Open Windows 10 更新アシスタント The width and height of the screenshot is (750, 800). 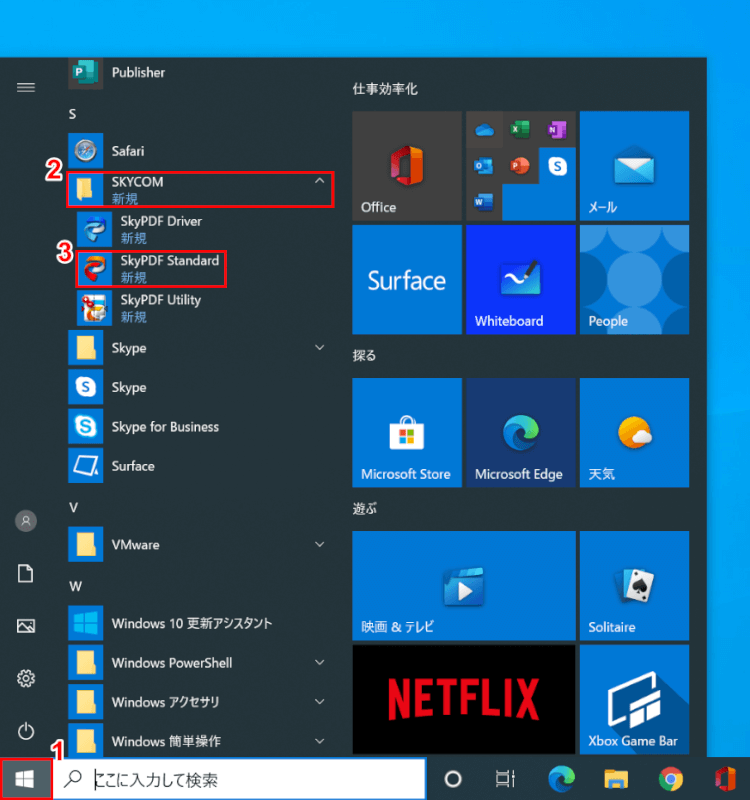click(199, 623)
